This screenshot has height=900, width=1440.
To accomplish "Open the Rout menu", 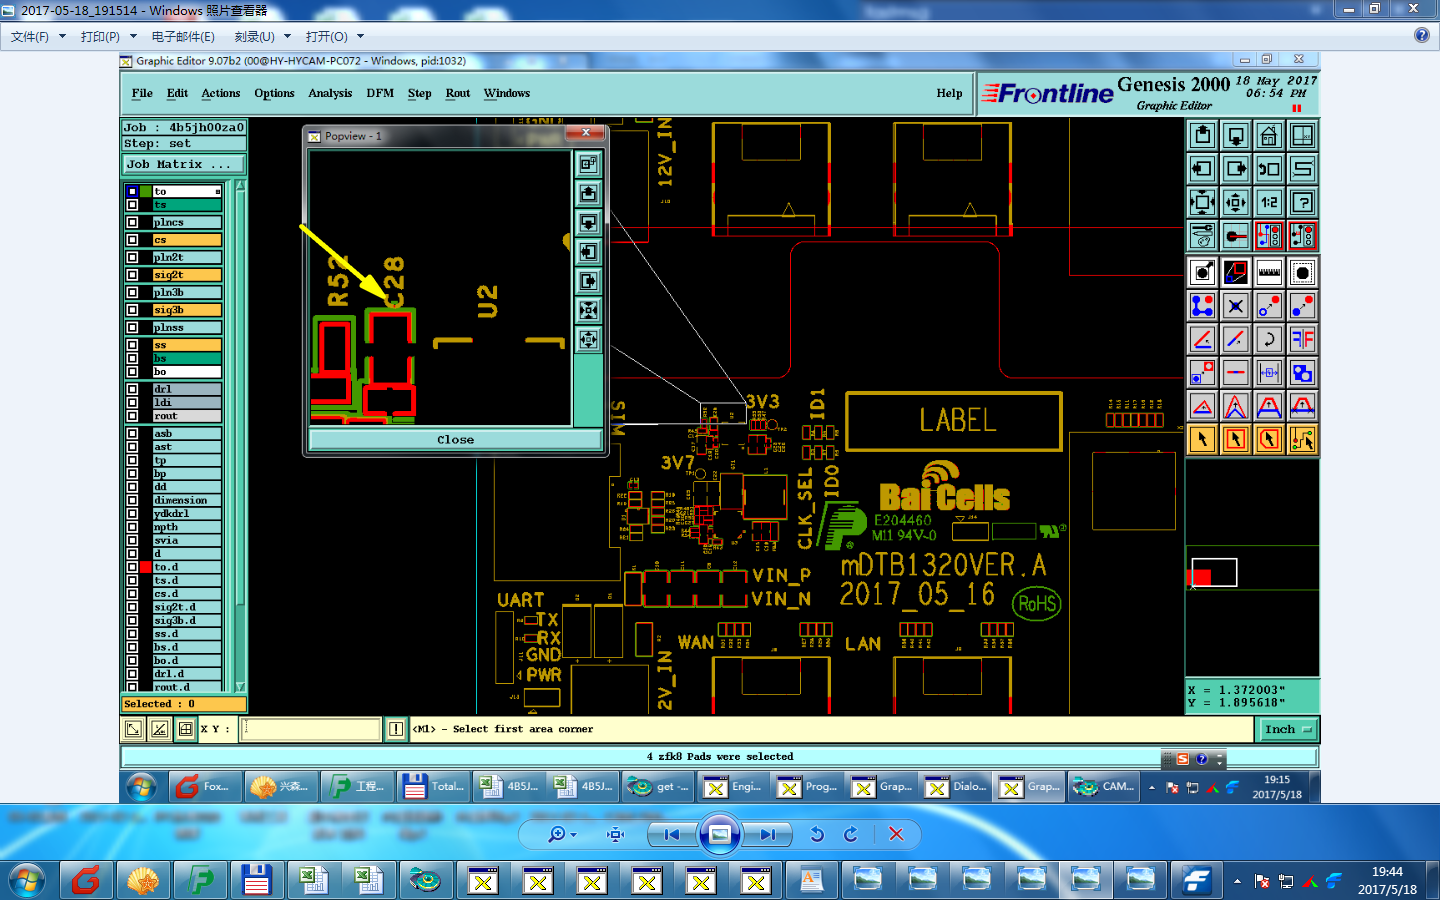I will click(458, 93).
